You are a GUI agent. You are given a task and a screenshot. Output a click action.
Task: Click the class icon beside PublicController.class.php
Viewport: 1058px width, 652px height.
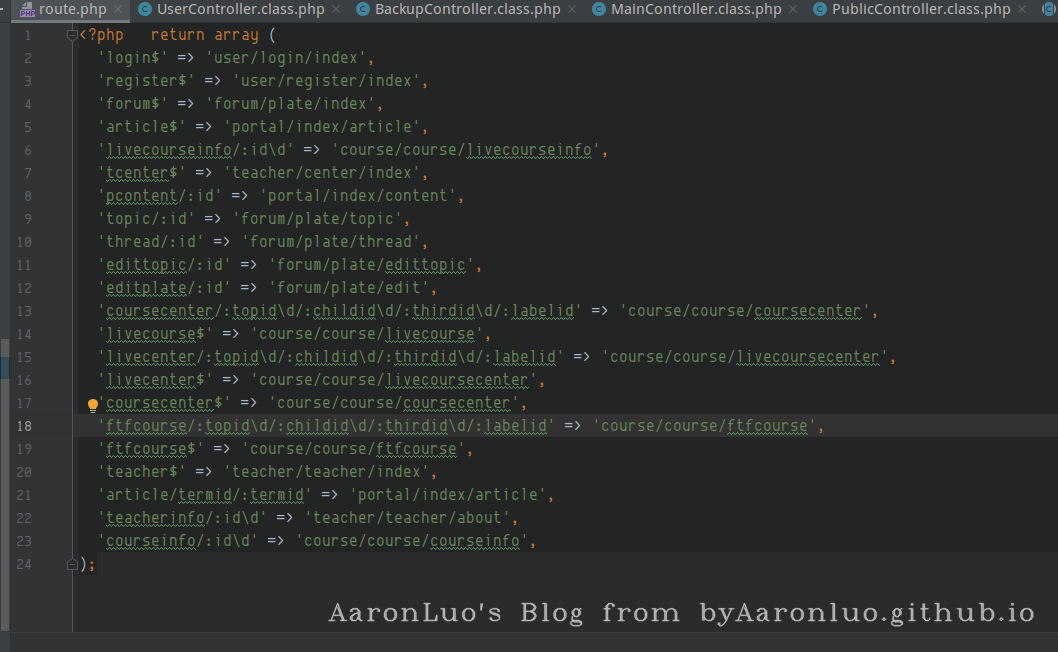[x=821, y=10]
